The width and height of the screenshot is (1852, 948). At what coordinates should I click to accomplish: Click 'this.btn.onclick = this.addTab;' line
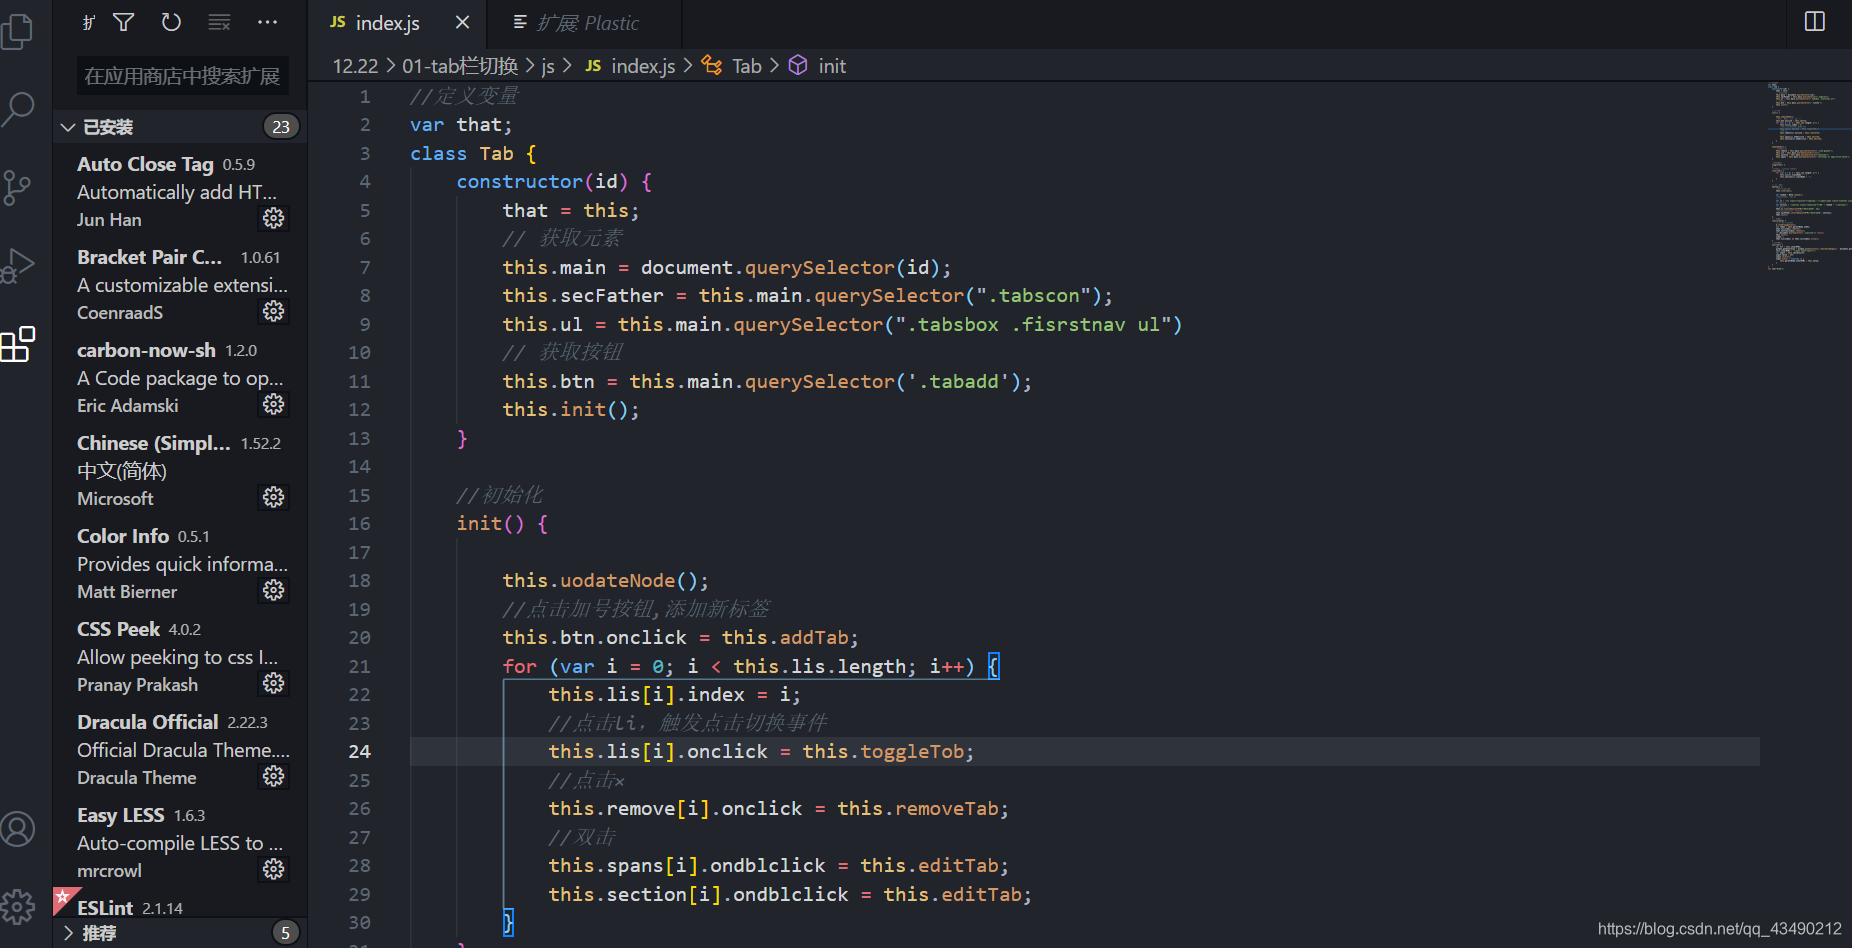[680, 638]
